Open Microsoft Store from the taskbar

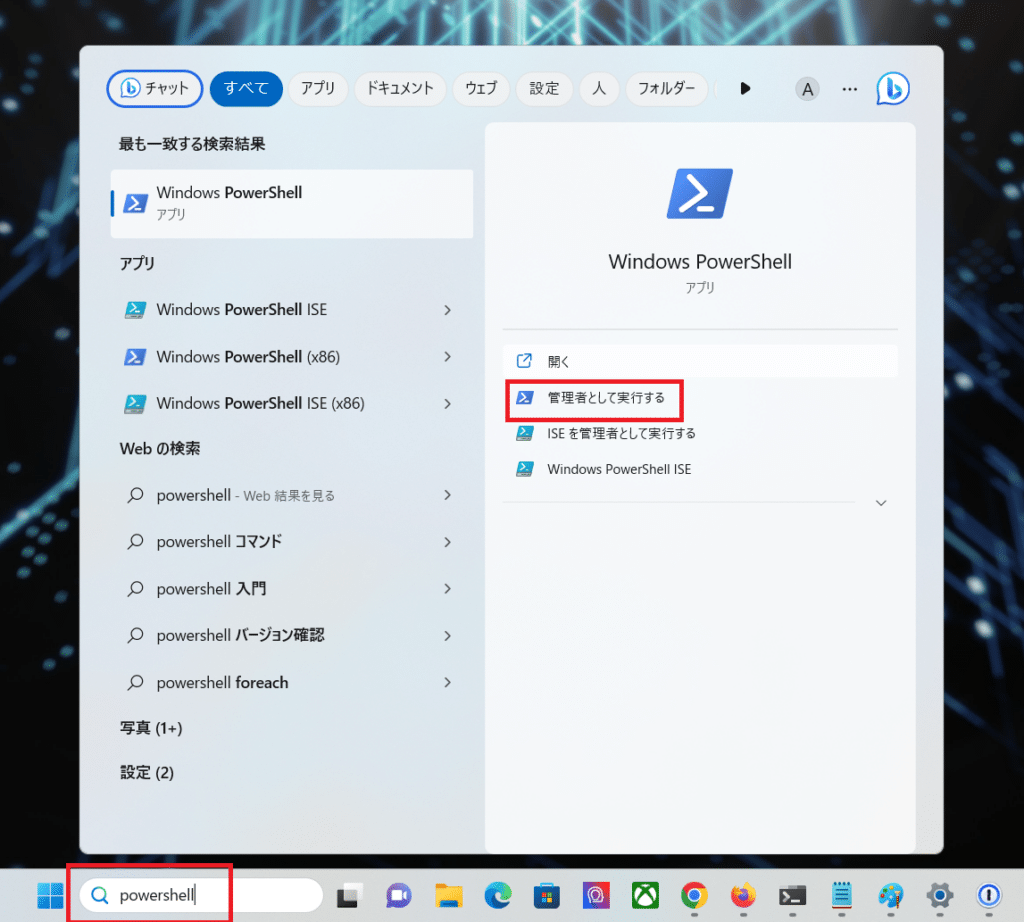coord(547,895)
